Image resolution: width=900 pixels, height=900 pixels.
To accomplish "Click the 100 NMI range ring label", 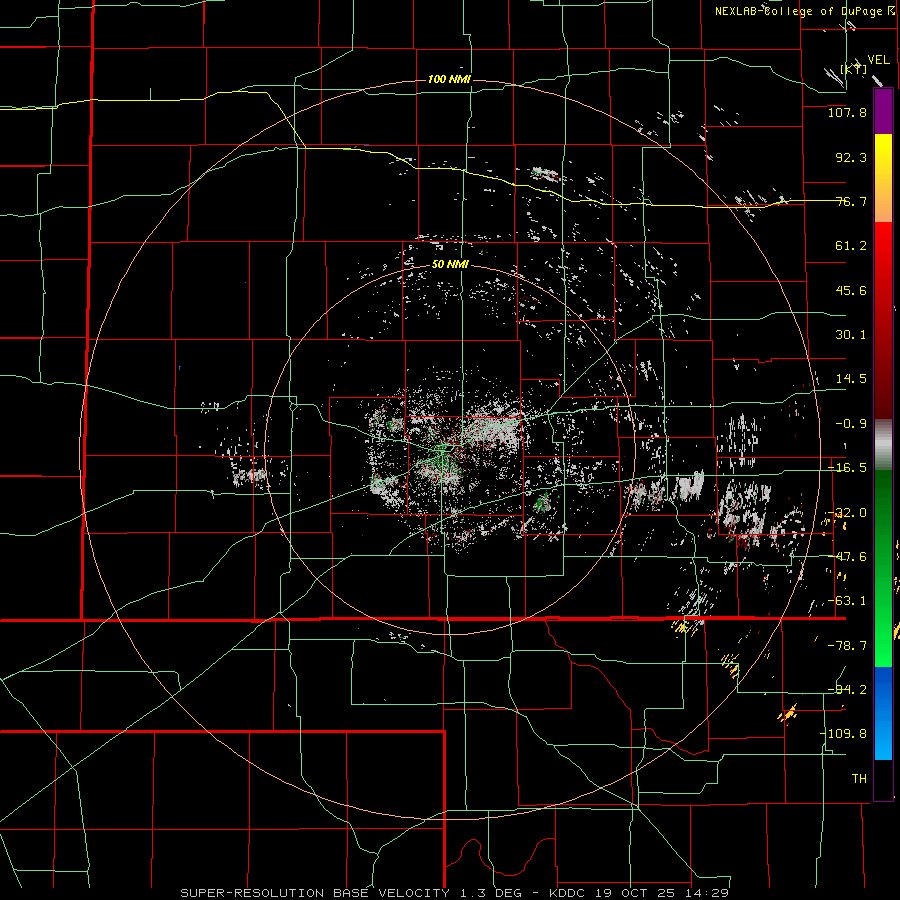I will tap(449, 79).
